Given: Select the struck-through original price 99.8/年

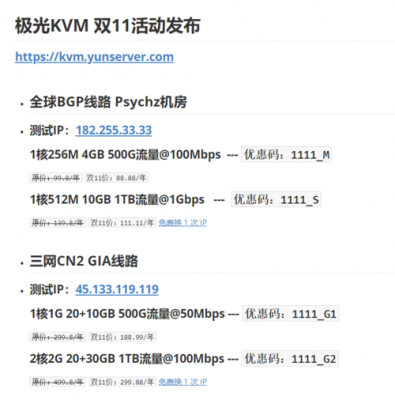Looking at the screenshot, I should (x=56, y=178).
